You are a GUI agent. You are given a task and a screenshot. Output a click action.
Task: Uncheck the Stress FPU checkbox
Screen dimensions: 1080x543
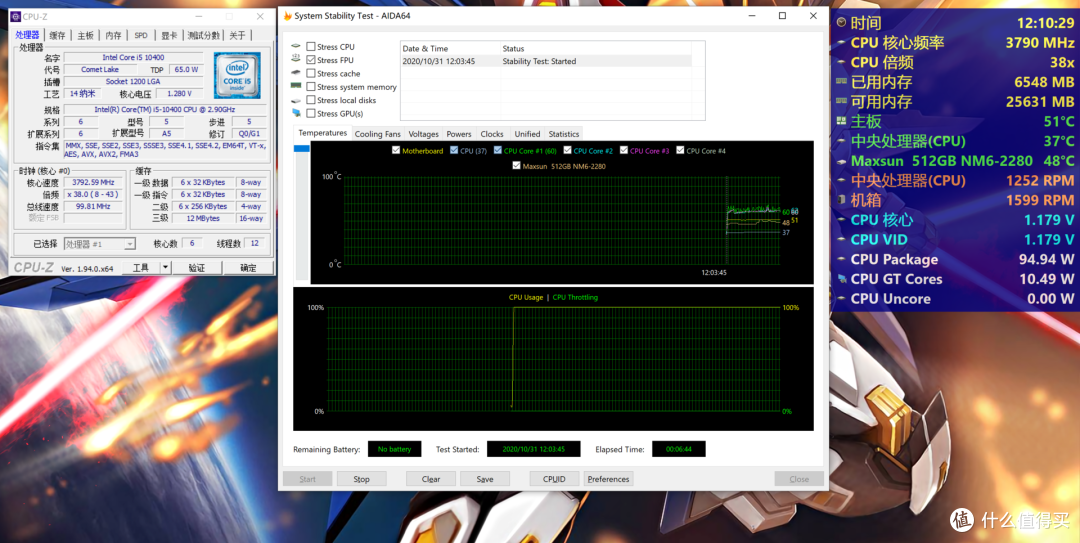[x=311, y=60]
